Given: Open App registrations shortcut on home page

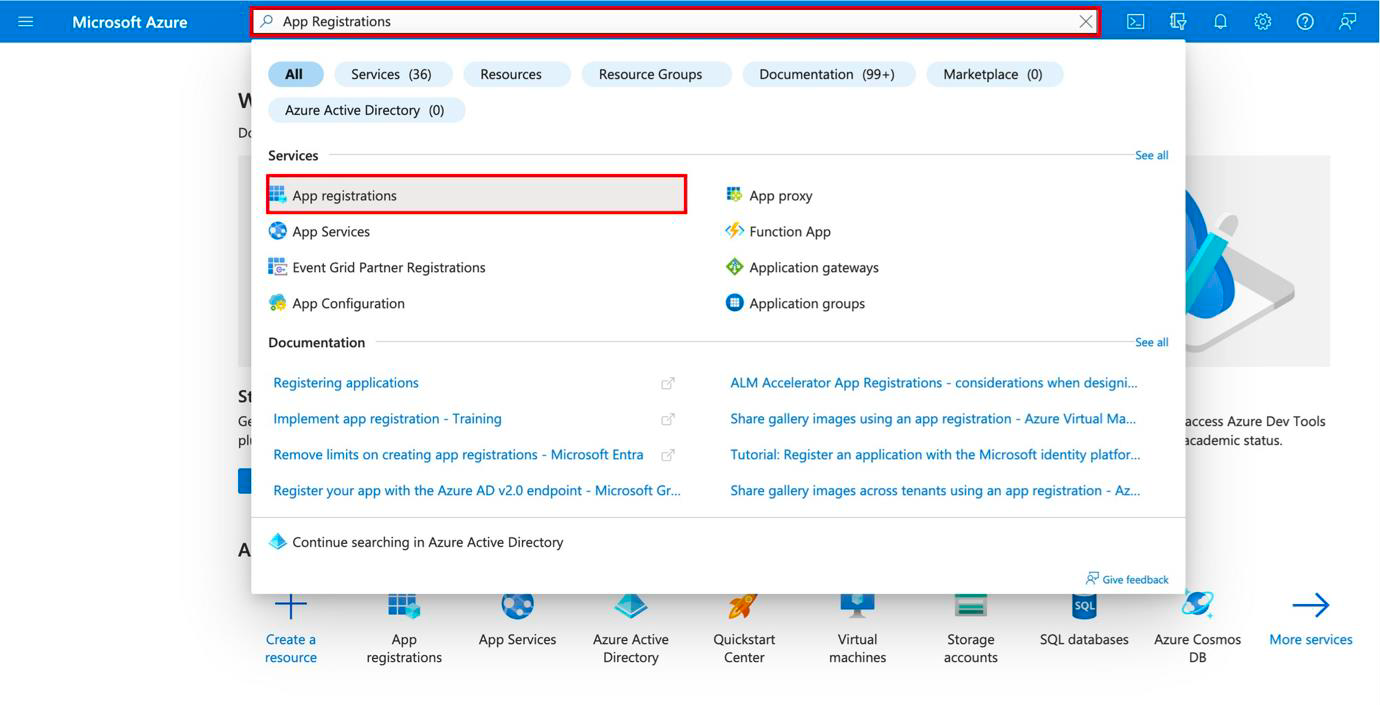Looking at the screenshot, I should click(x=404, y=627).
